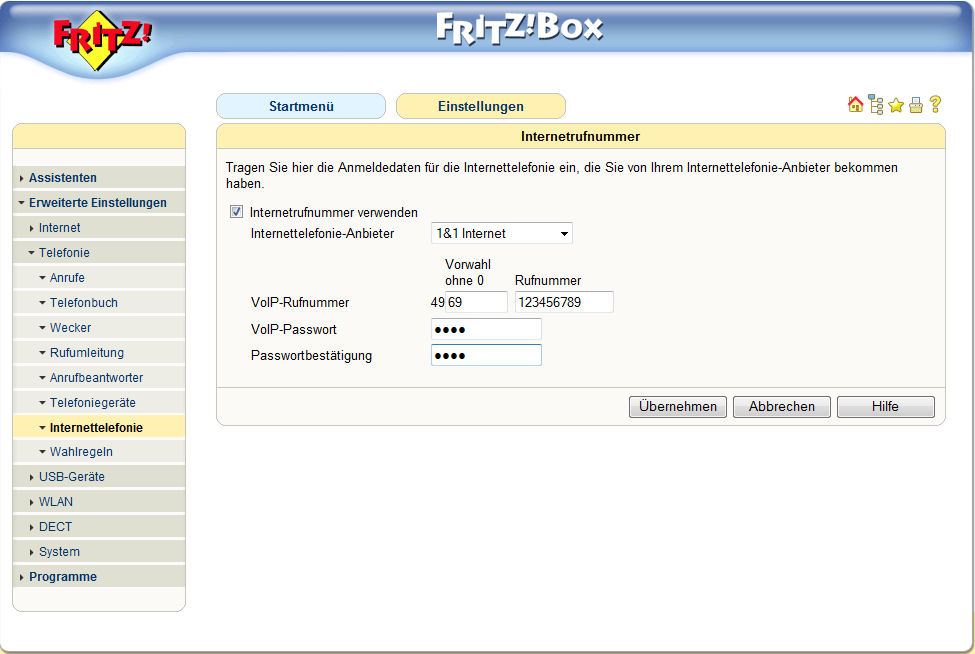Click the printer icon
975x654 pixels.
(915, 106)
